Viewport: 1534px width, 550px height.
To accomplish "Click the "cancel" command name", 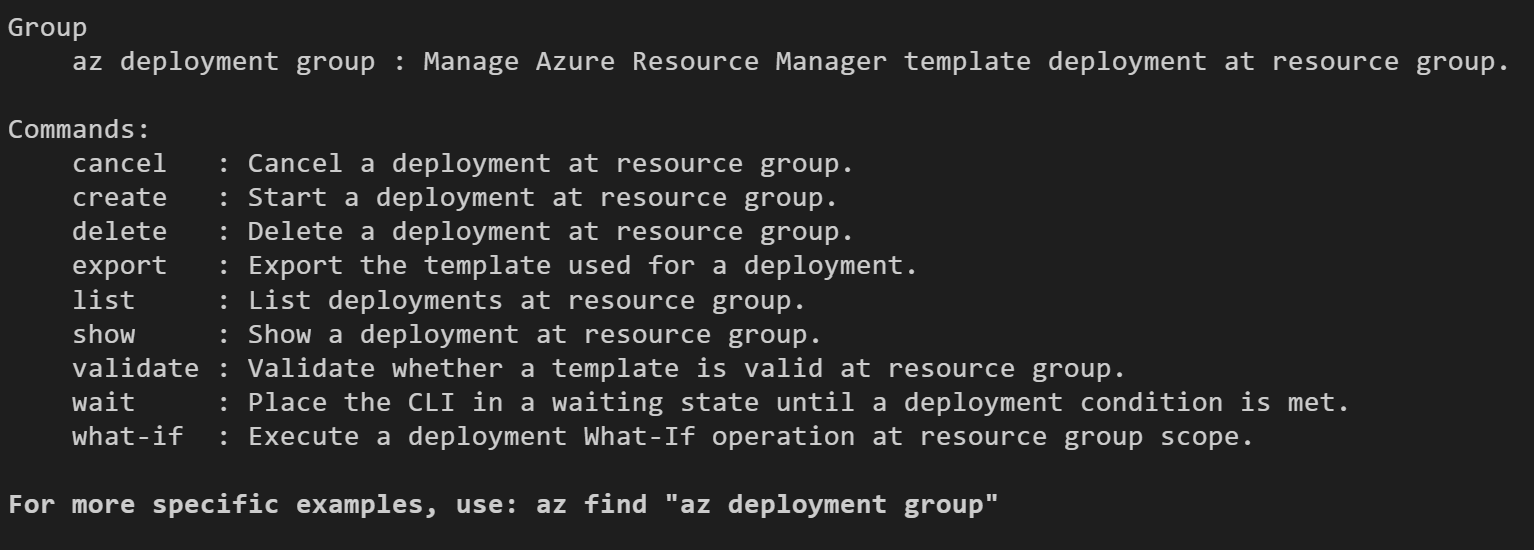I will click(x=119, y=164).
